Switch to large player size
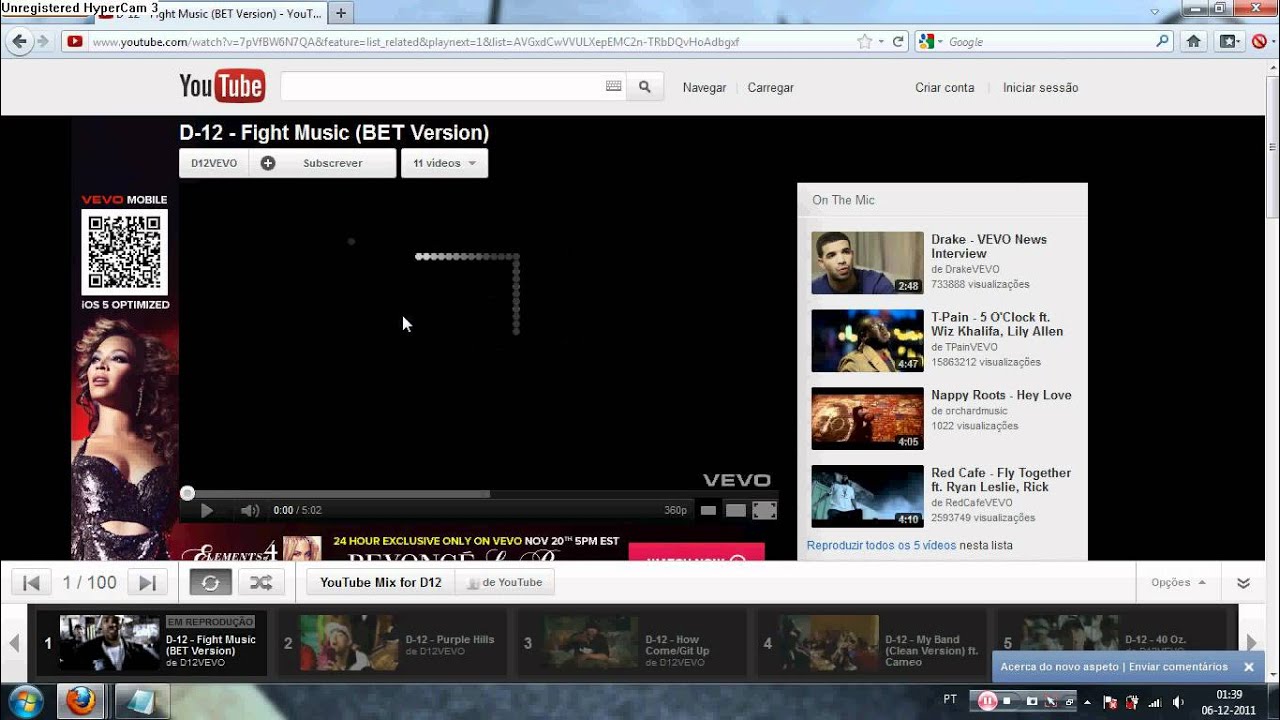Viewport: 1280px width, 720px height. [x=736, y=510]
